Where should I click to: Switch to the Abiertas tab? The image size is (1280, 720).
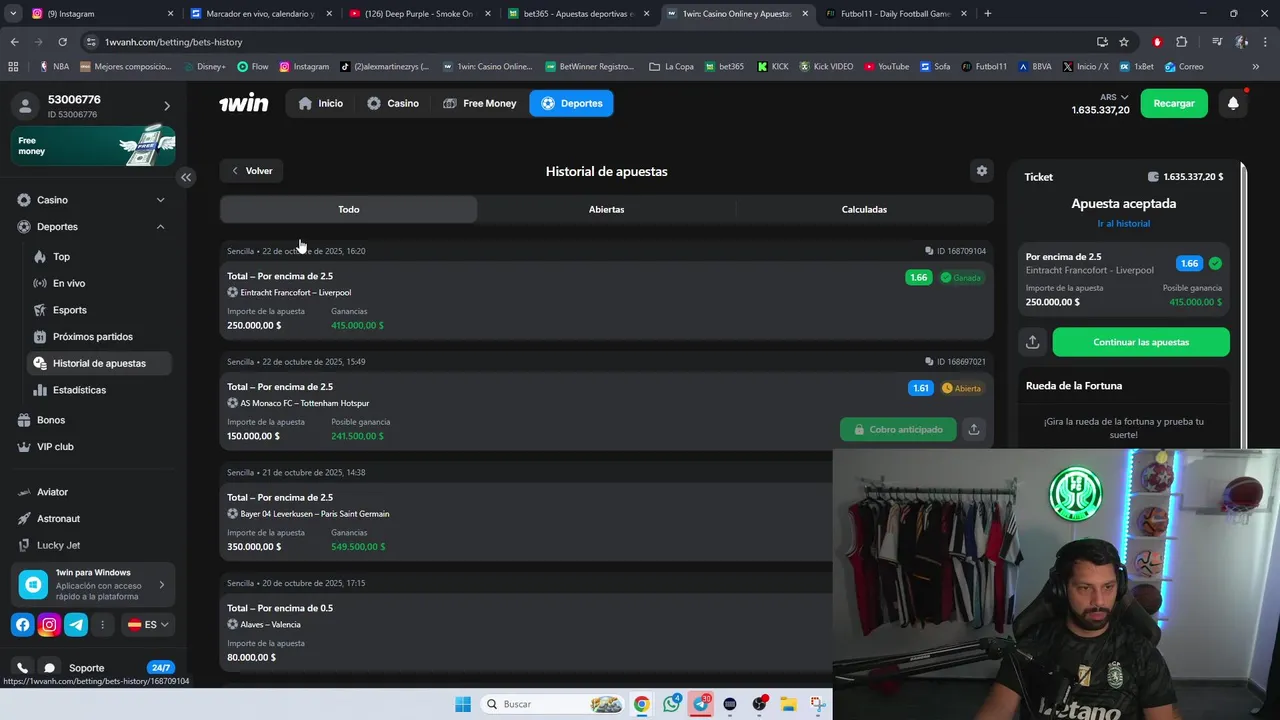point(607,209)
